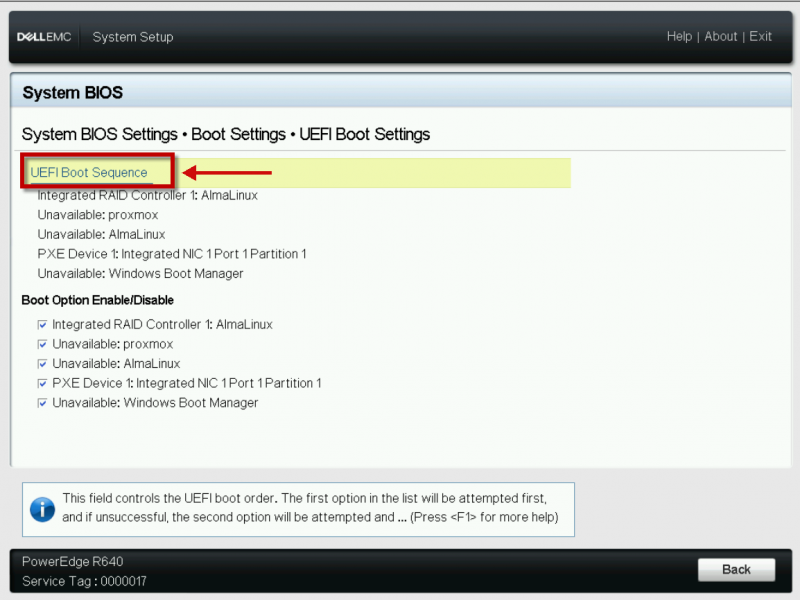Toggle the Unavailable: proxmox boot option checkbox
The height and width of the screenshot is (600, 800).
point(42,344)
